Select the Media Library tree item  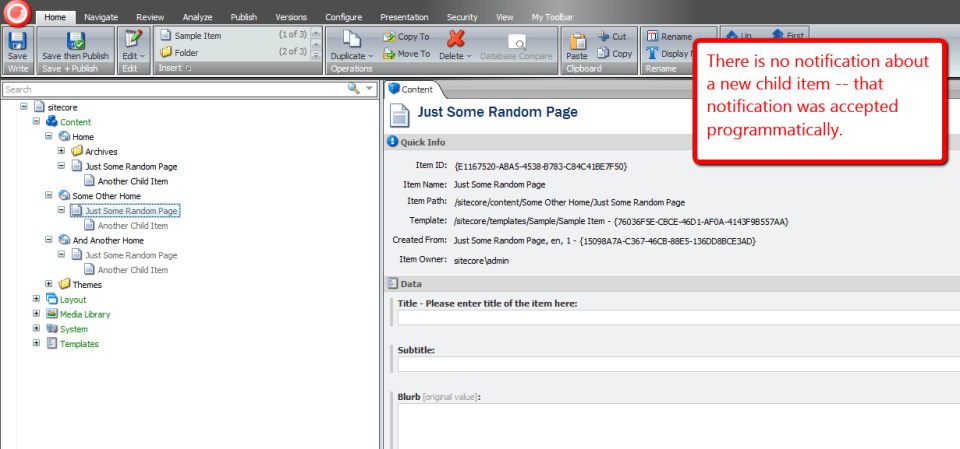click(x=84, y=315)
